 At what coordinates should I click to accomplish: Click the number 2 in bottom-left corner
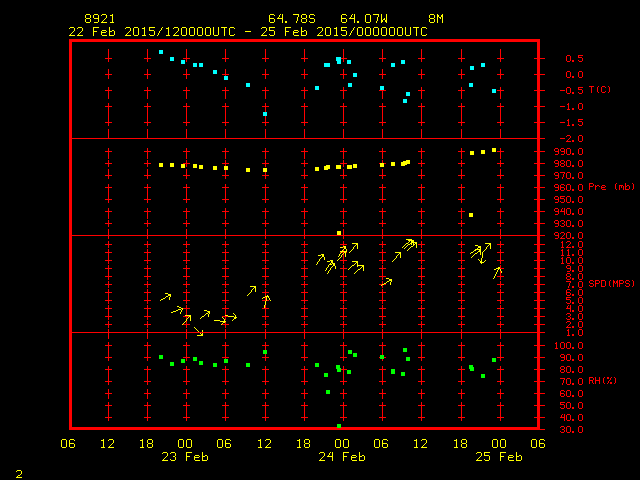19,473
